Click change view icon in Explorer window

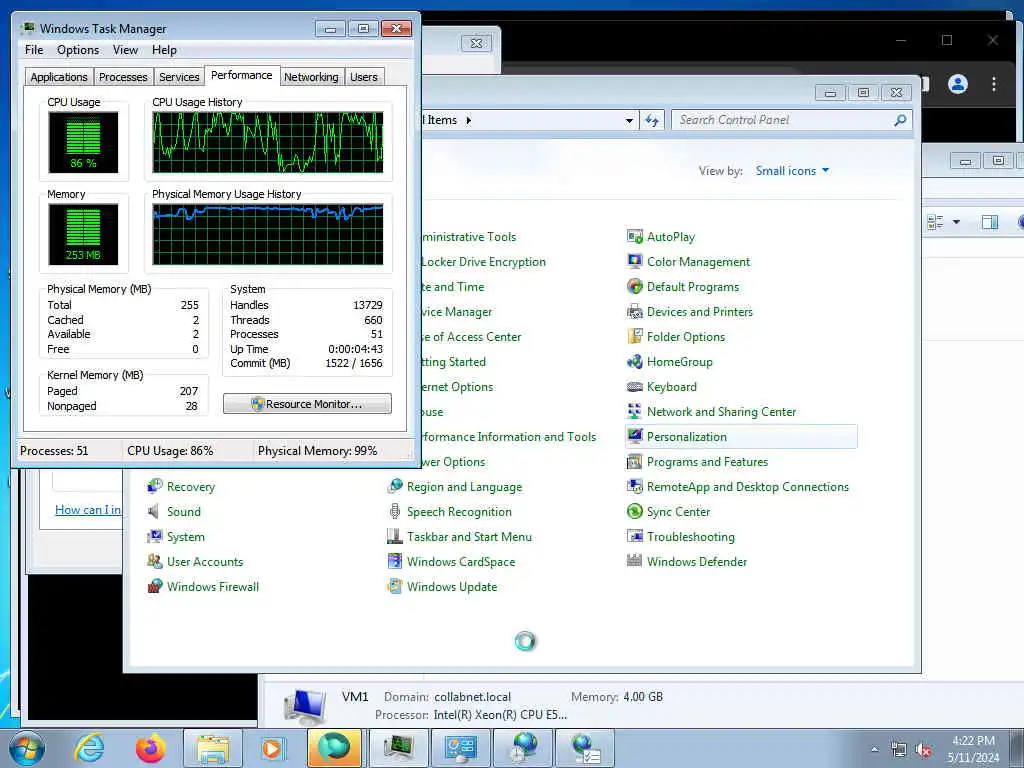[935, 222]
